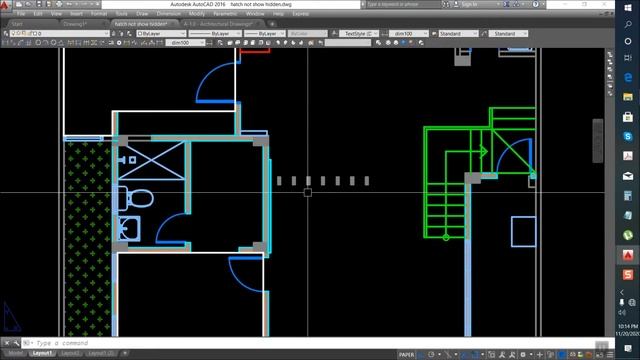Screen dimensions: 640x360
Task: Open the Text Style manager icon
Action: (334, 33)
